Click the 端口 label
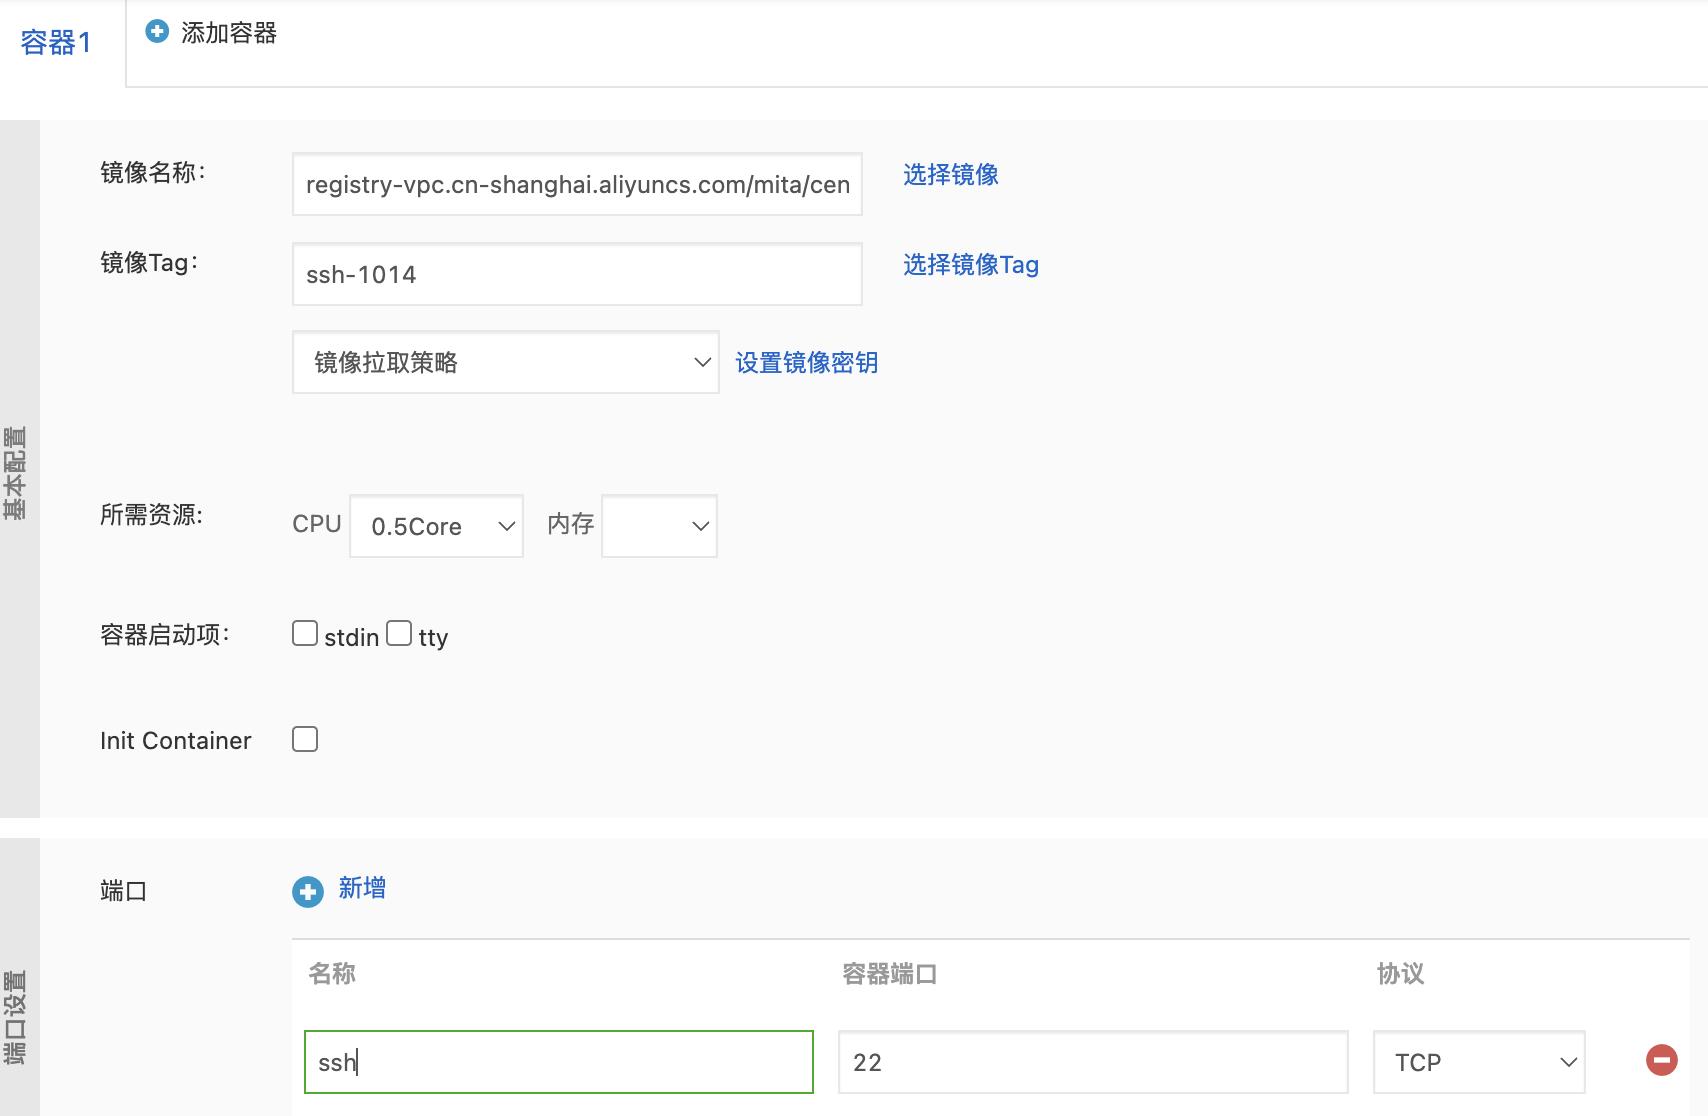 tap(124, 891)
